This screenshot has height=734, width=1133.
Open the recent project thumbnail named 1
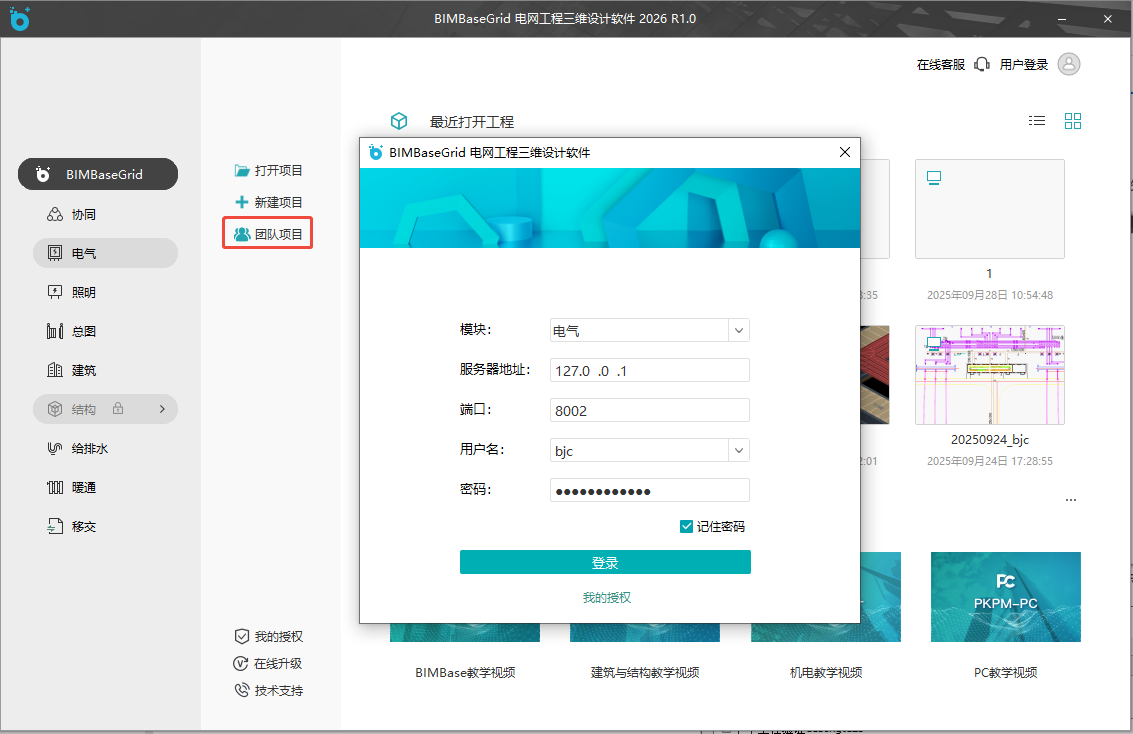(989, 209)
